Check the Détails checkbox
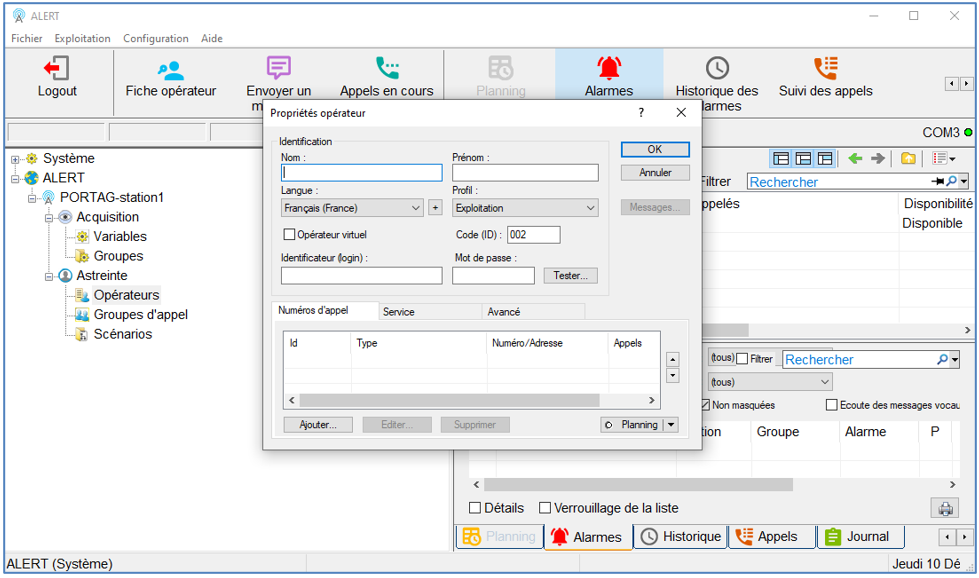Image resolution: width=979 pixels, height=578 pixels. [475, 508]
